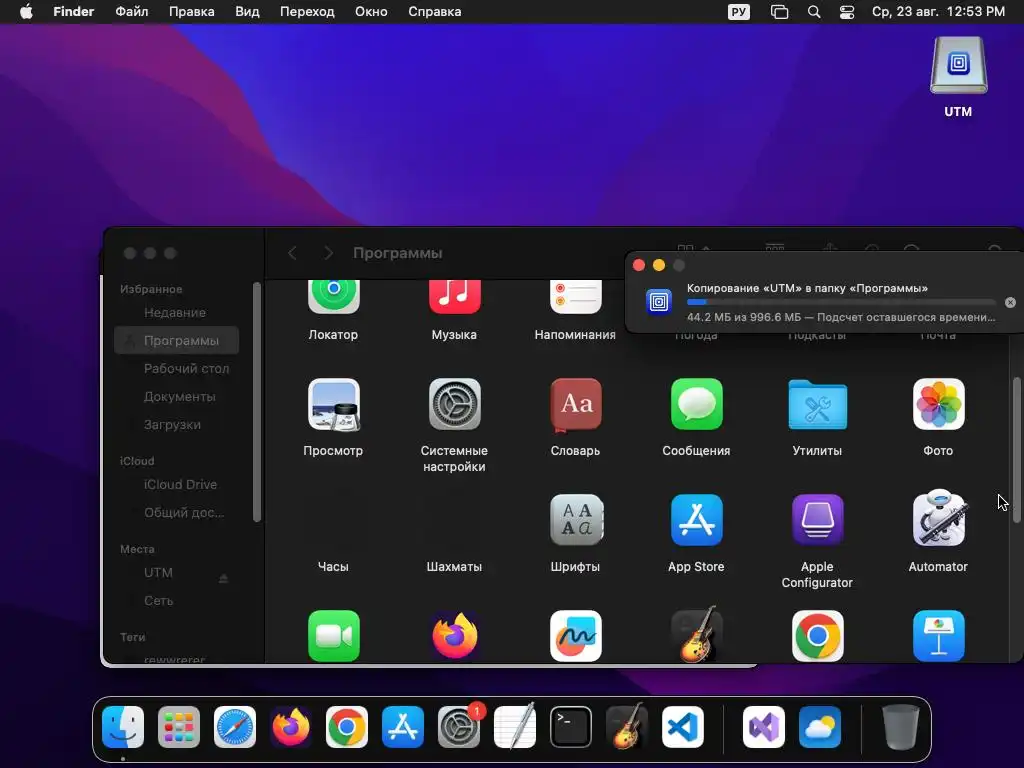
Task: Select Загрузки in Finder sidebar
Action: [176, 424]
